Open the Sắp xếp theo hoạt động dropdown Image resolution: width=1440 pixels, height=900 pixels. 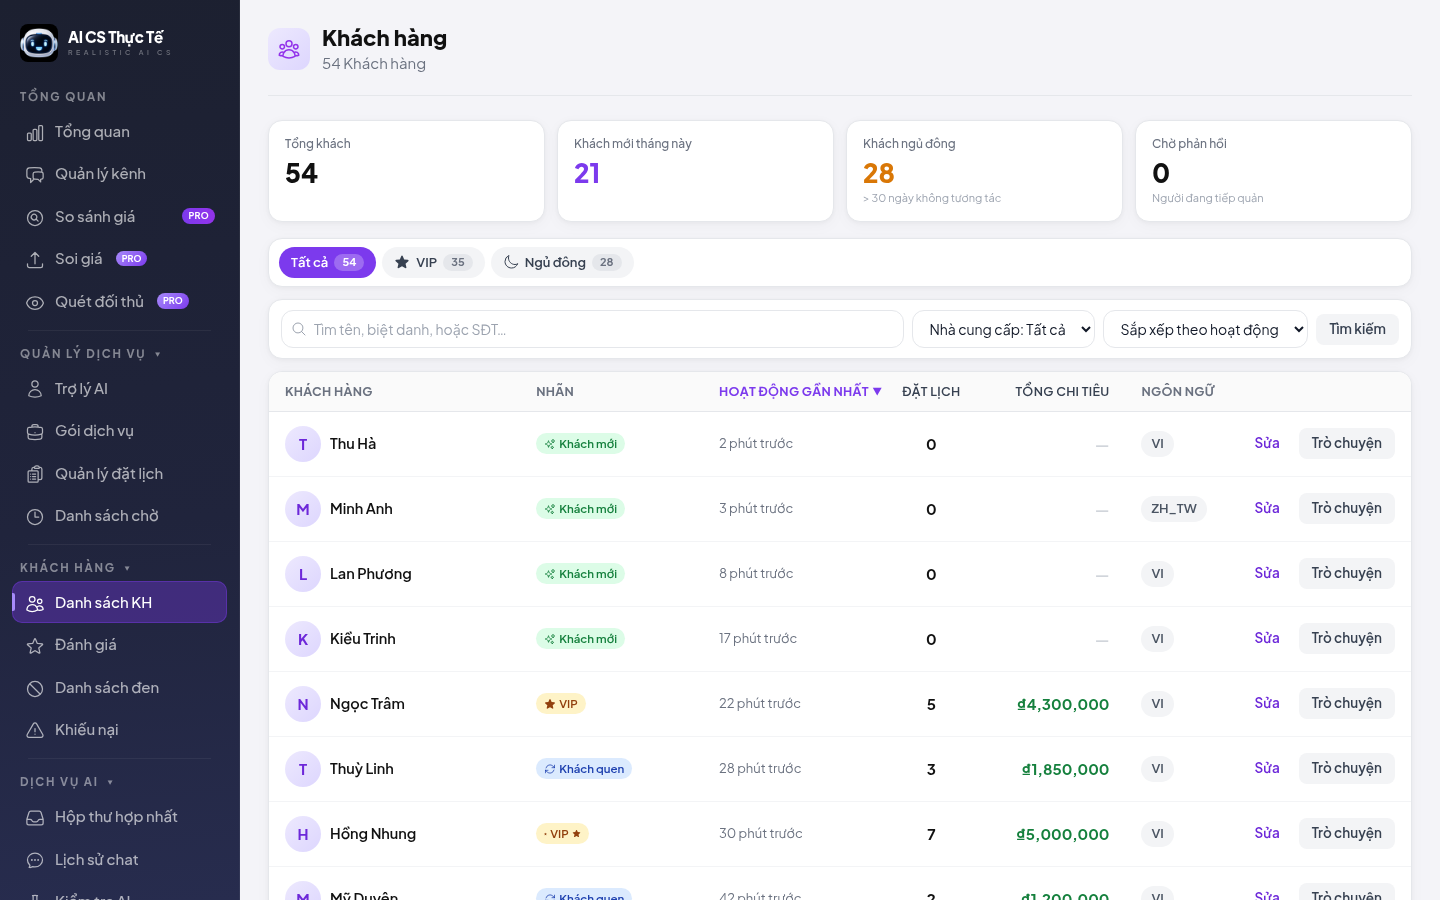[x=1205, y=329]
